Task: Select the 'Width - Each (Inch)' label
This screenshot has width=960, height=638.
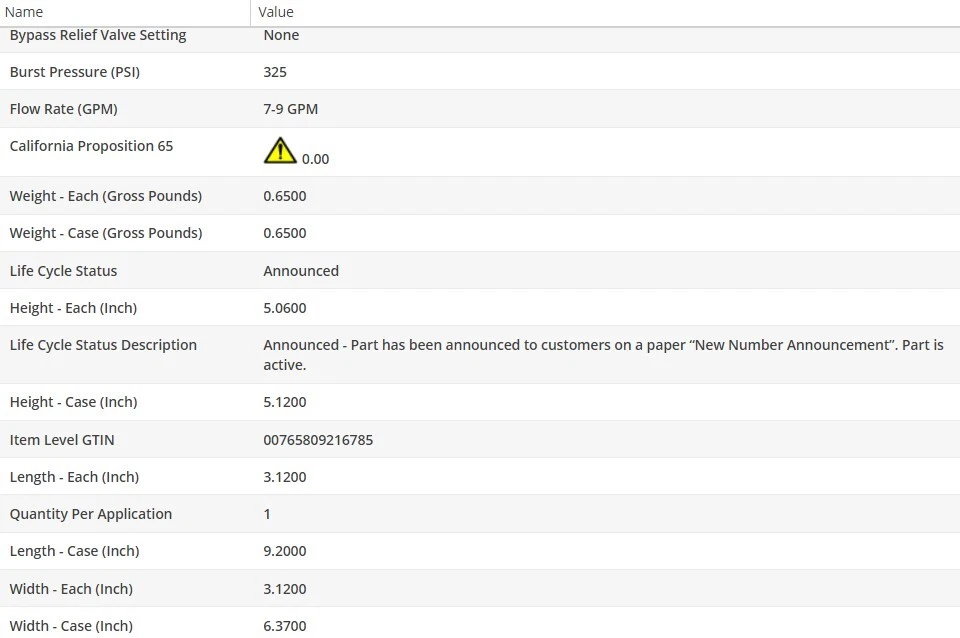Action: coord(71,589)
